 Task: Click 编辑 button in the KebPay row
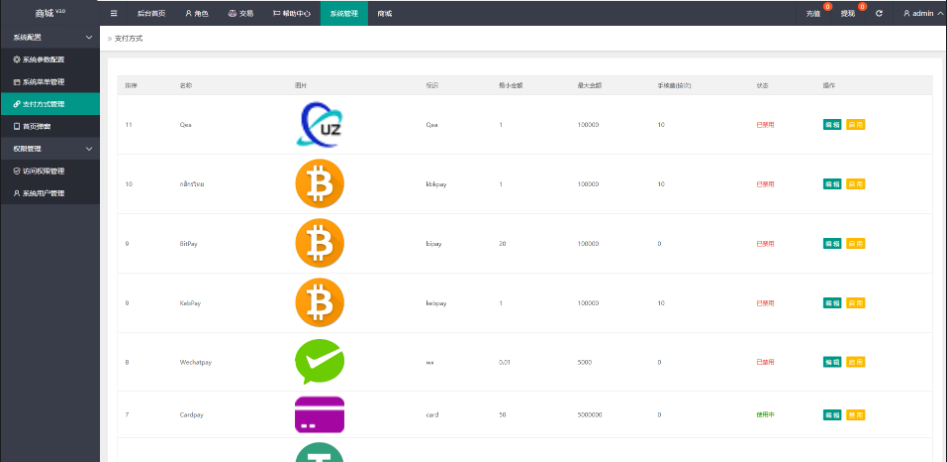click(832, 303)
